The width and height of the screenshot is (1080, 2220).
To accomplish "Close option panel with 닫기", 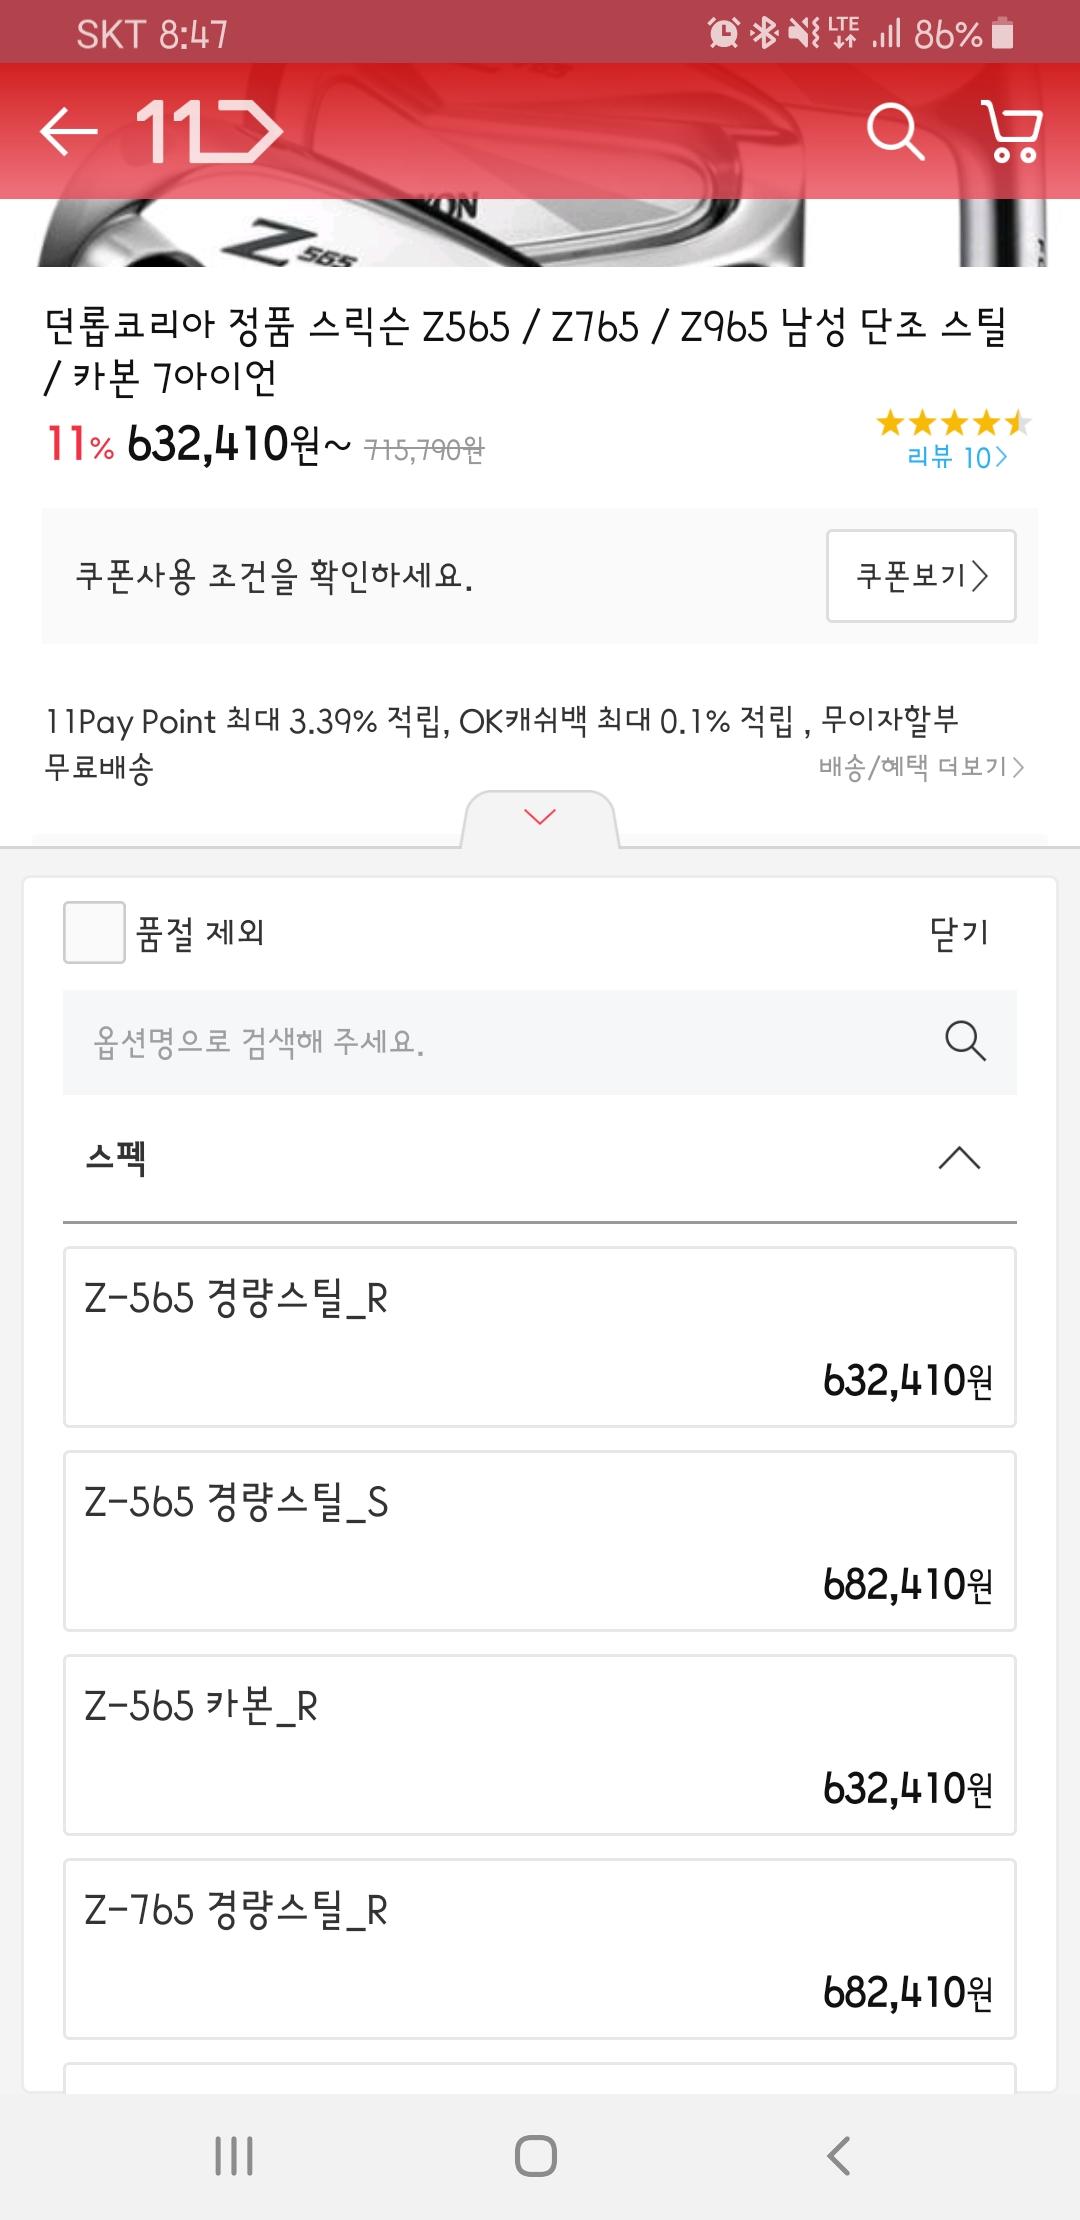I will (x=958, y=933).
